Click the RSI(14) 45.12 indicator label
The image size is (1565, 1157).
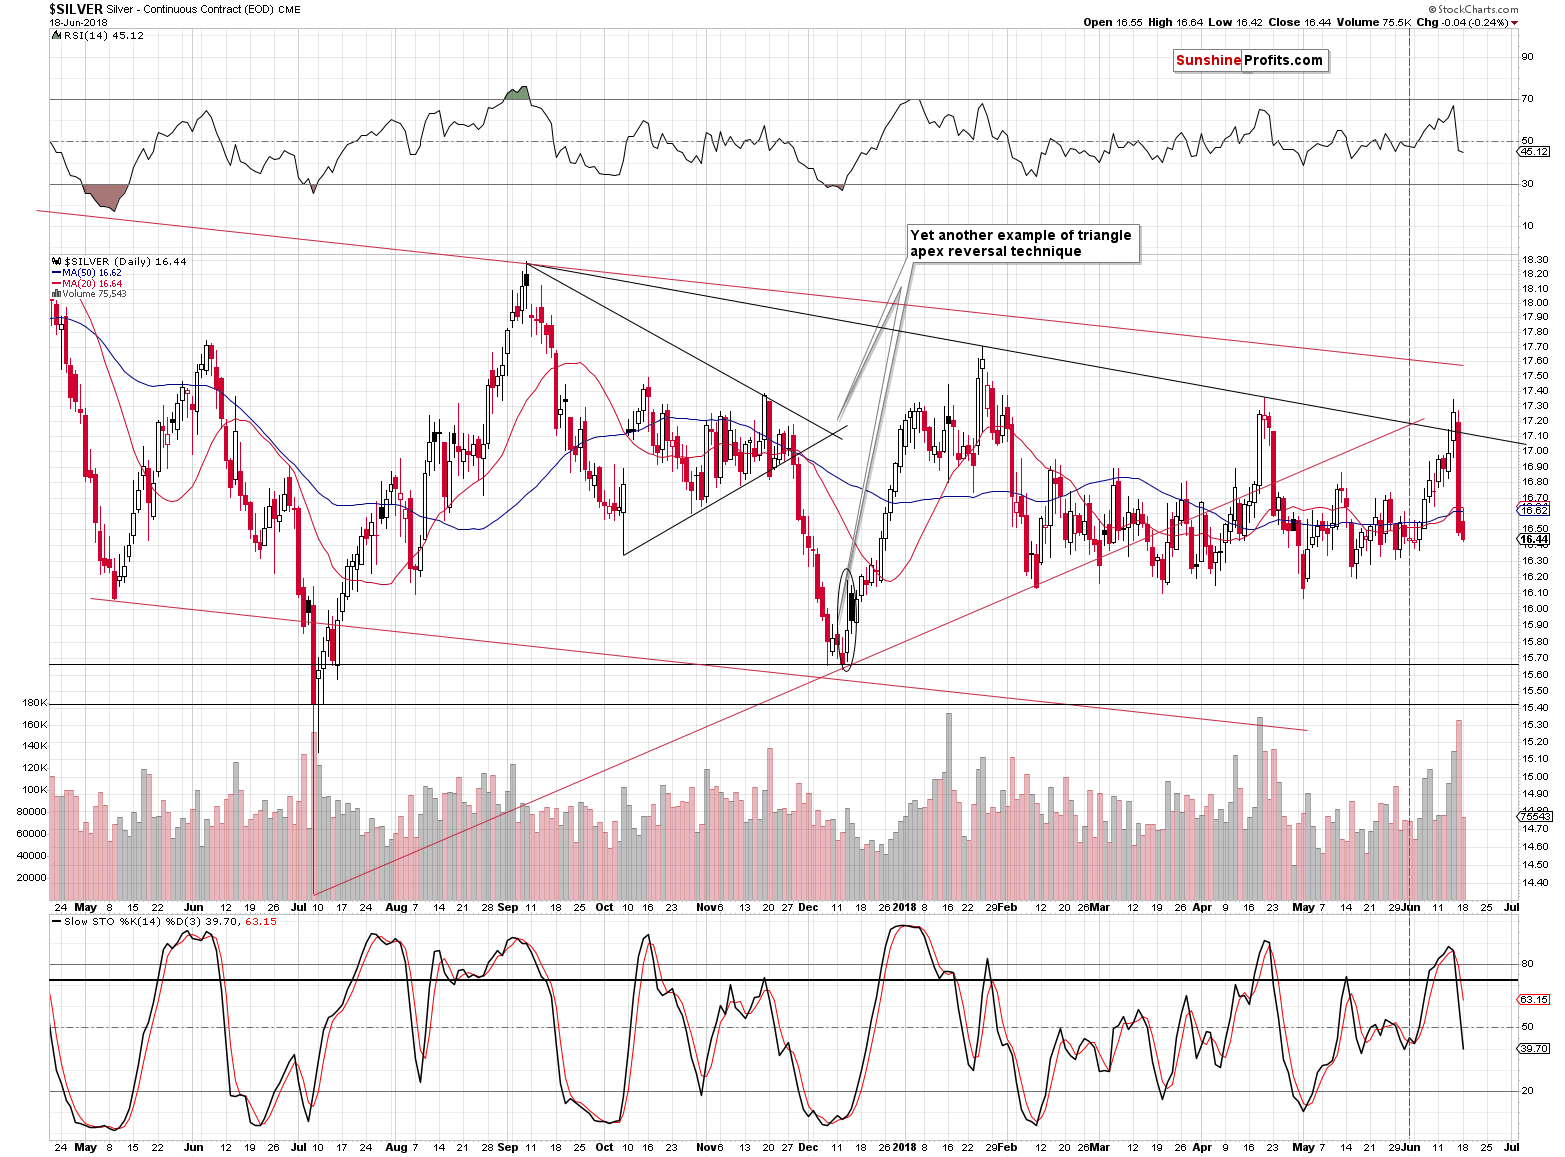[x=98, y=35]
